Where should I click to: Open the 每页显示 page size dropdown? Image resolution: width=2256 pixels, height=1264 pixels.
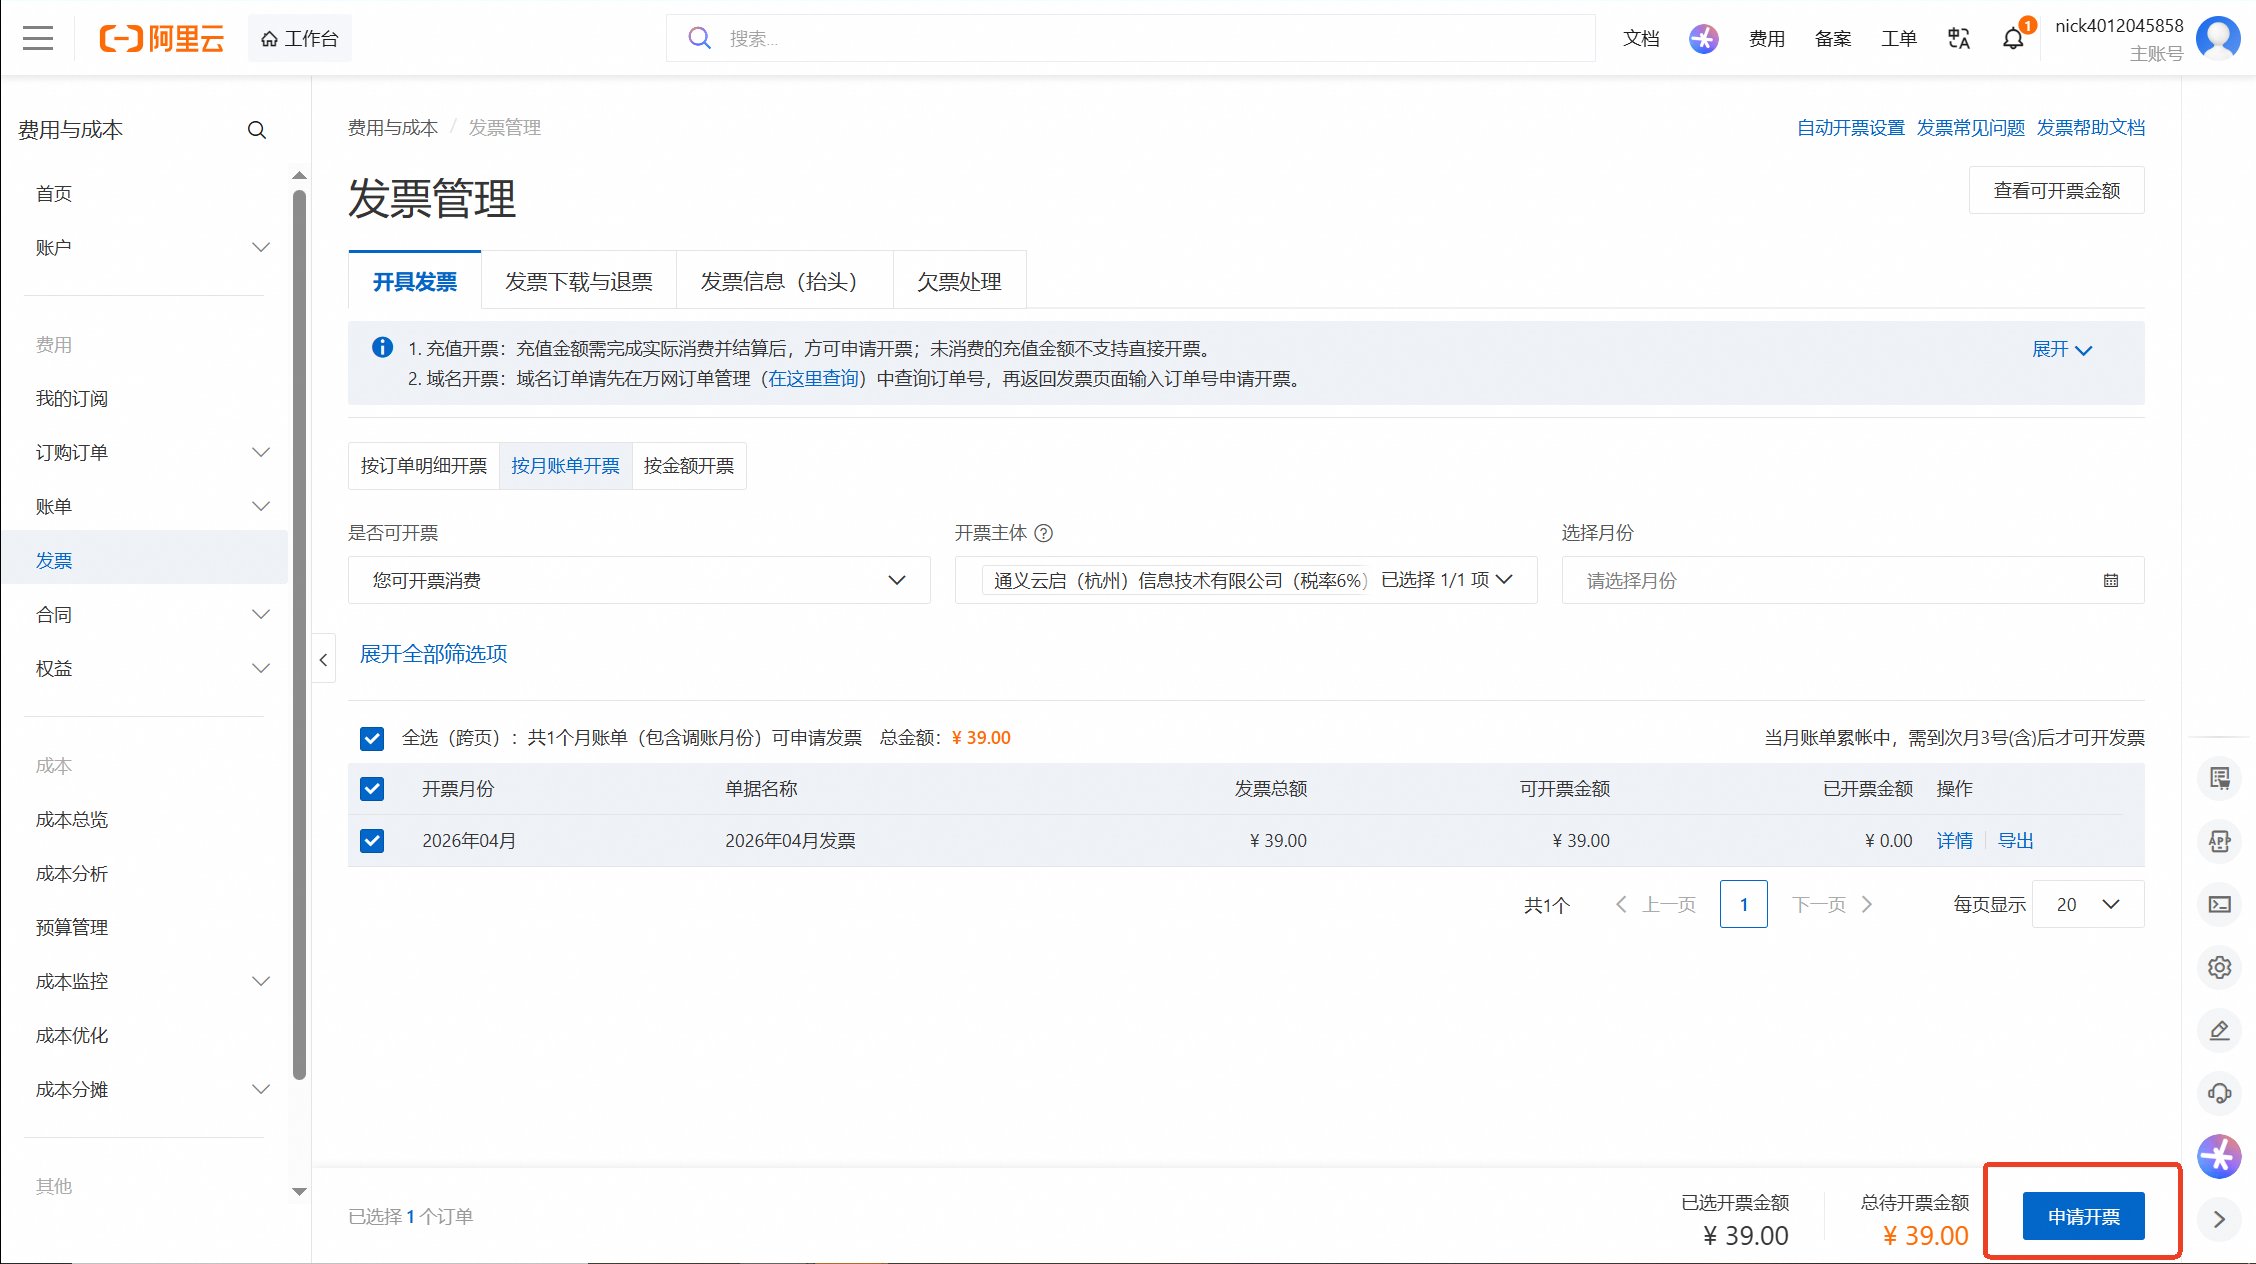point(2088,904)
